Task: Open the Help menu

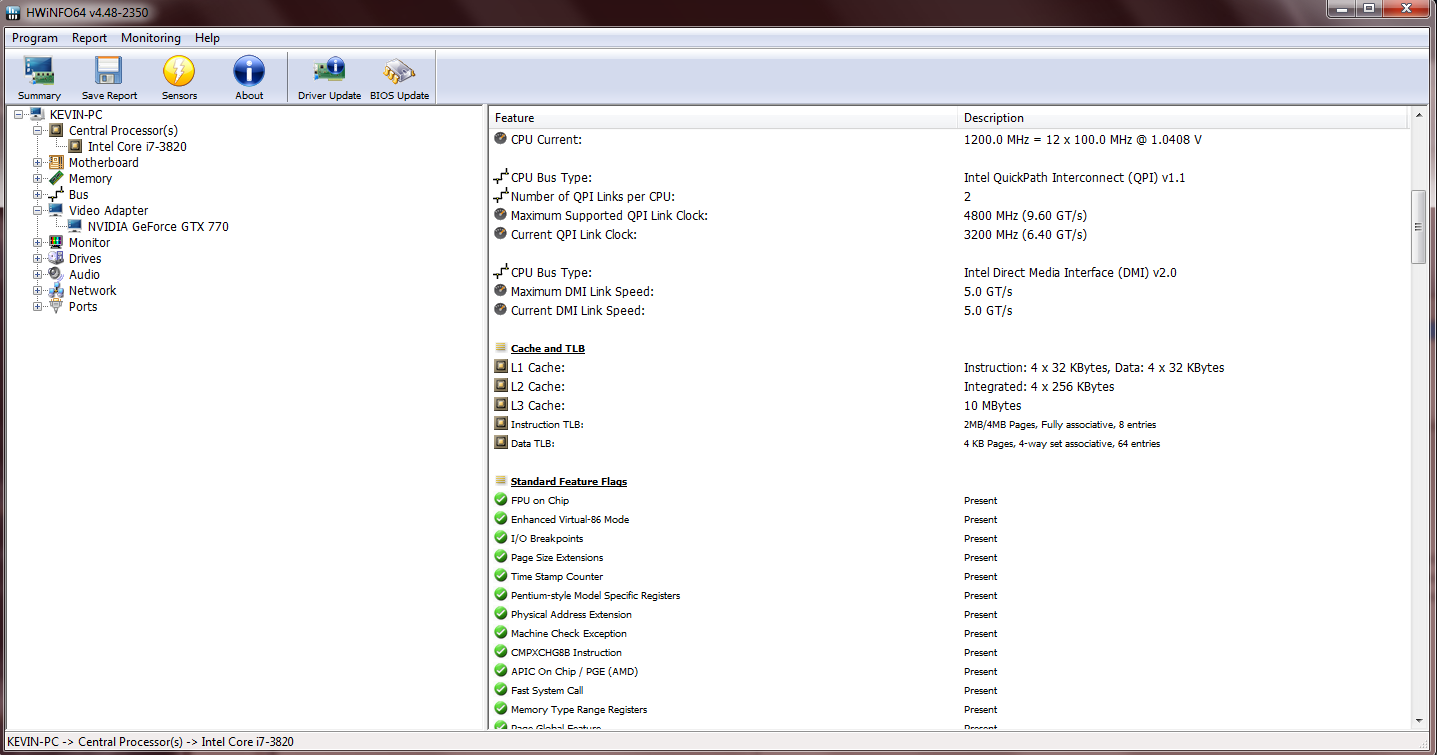Action: point(207,38)
